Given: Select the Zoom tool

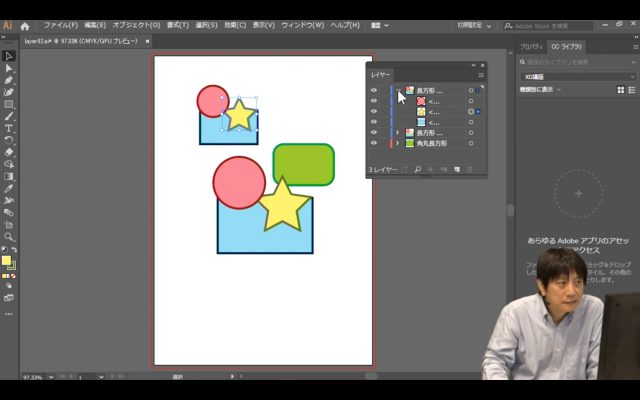Looking at the screenshot, I should (x=9, y=237).
